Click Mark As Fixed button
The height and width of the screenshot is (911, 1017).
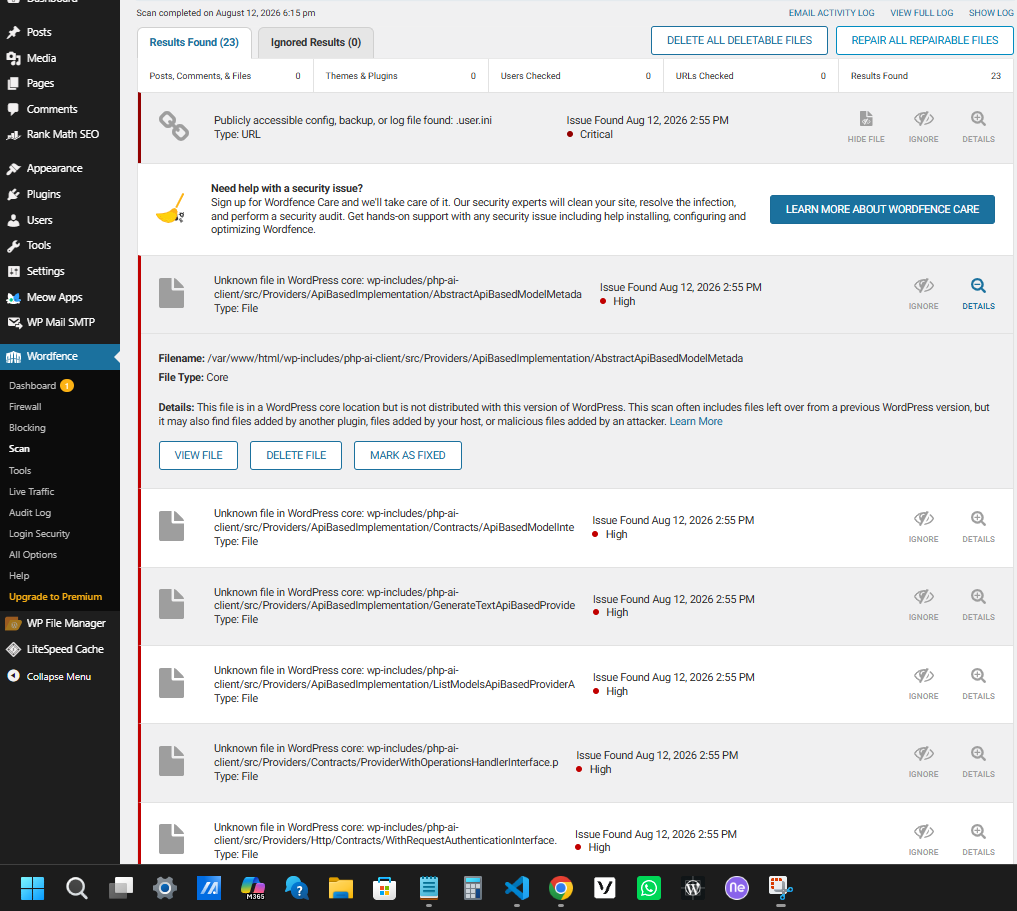point(408,455)
